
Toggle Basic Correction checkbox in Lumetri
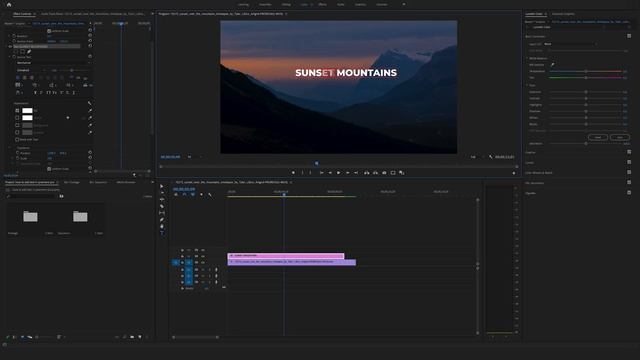pos(629,36)
